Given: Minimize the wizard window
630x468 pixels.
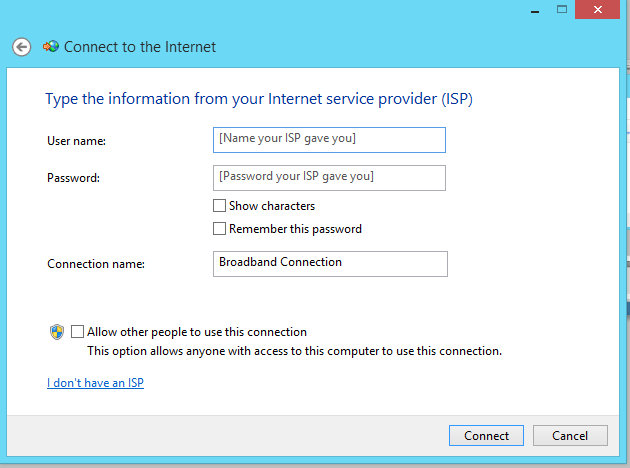Looking at the screenshot, I should pyautogui.click(x=534, y=9).
